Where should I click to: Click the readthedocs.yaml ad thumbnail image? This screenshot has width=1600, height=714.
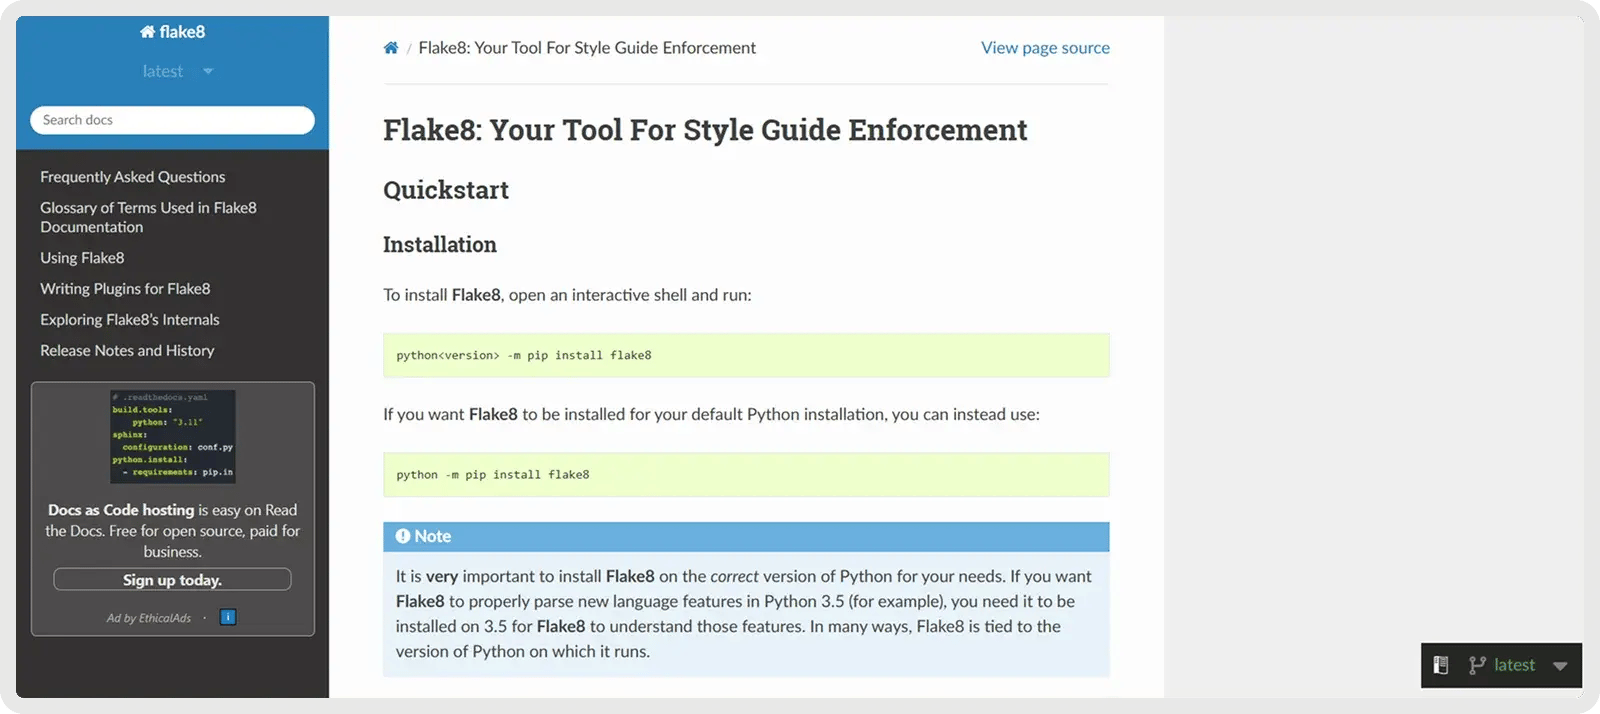(x=173, y=436)
